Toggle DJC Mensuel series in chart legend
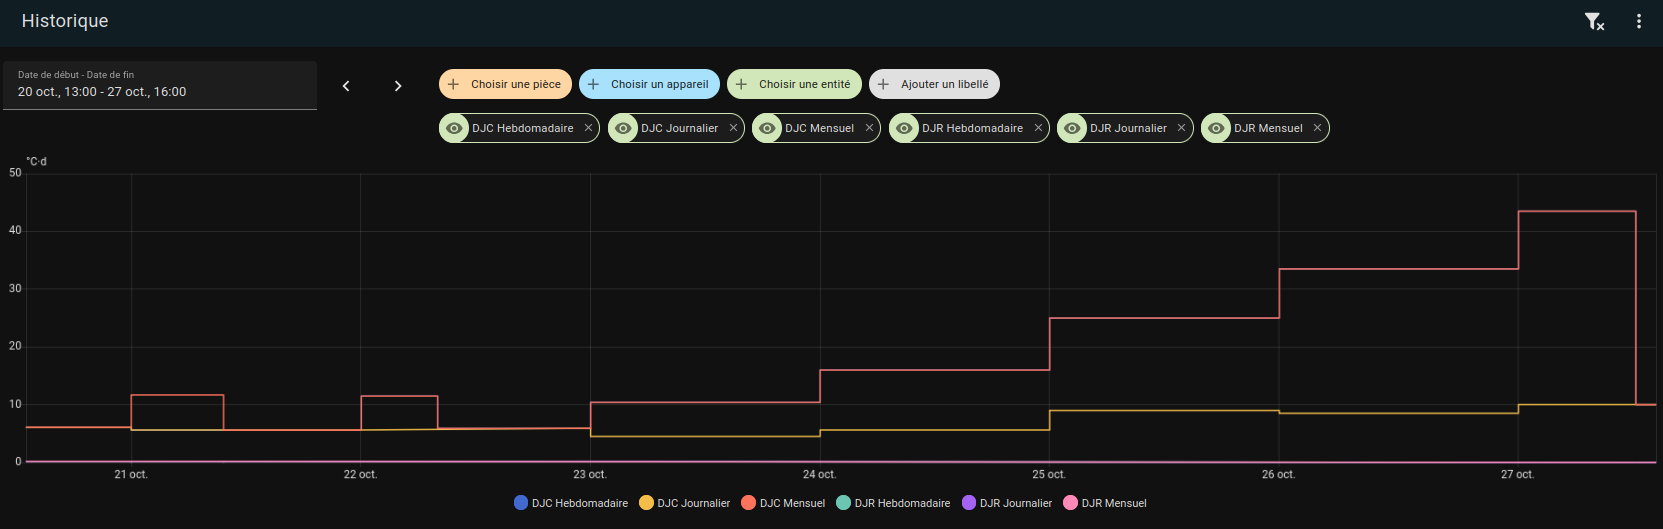Image resolution: width=1663 pixels, height=529 pixels. pyautogui.click(x=783, y=503)
